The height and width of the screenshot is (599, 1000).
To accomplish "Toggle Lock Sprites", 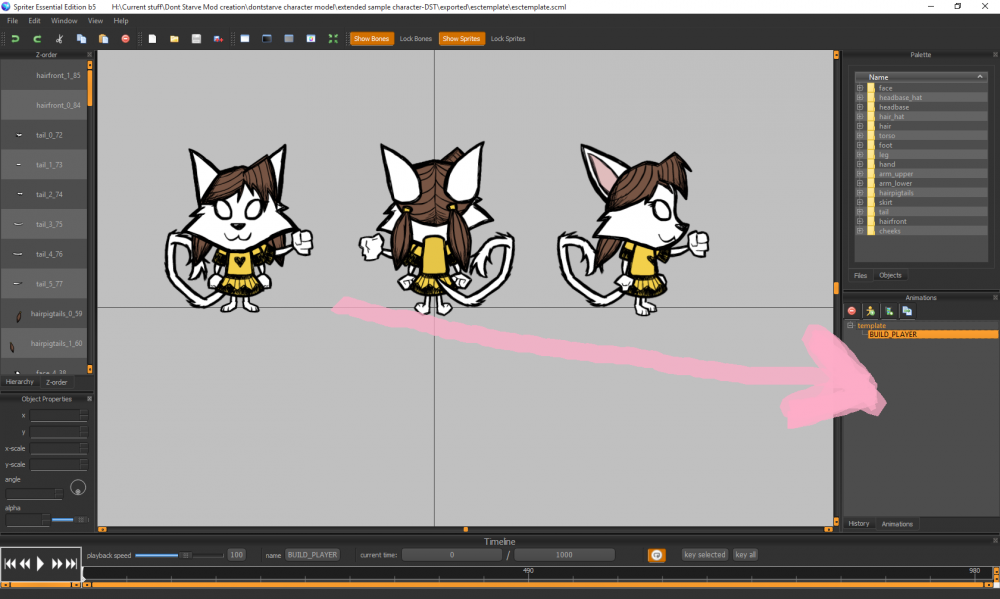I will [x=508, y=39].
